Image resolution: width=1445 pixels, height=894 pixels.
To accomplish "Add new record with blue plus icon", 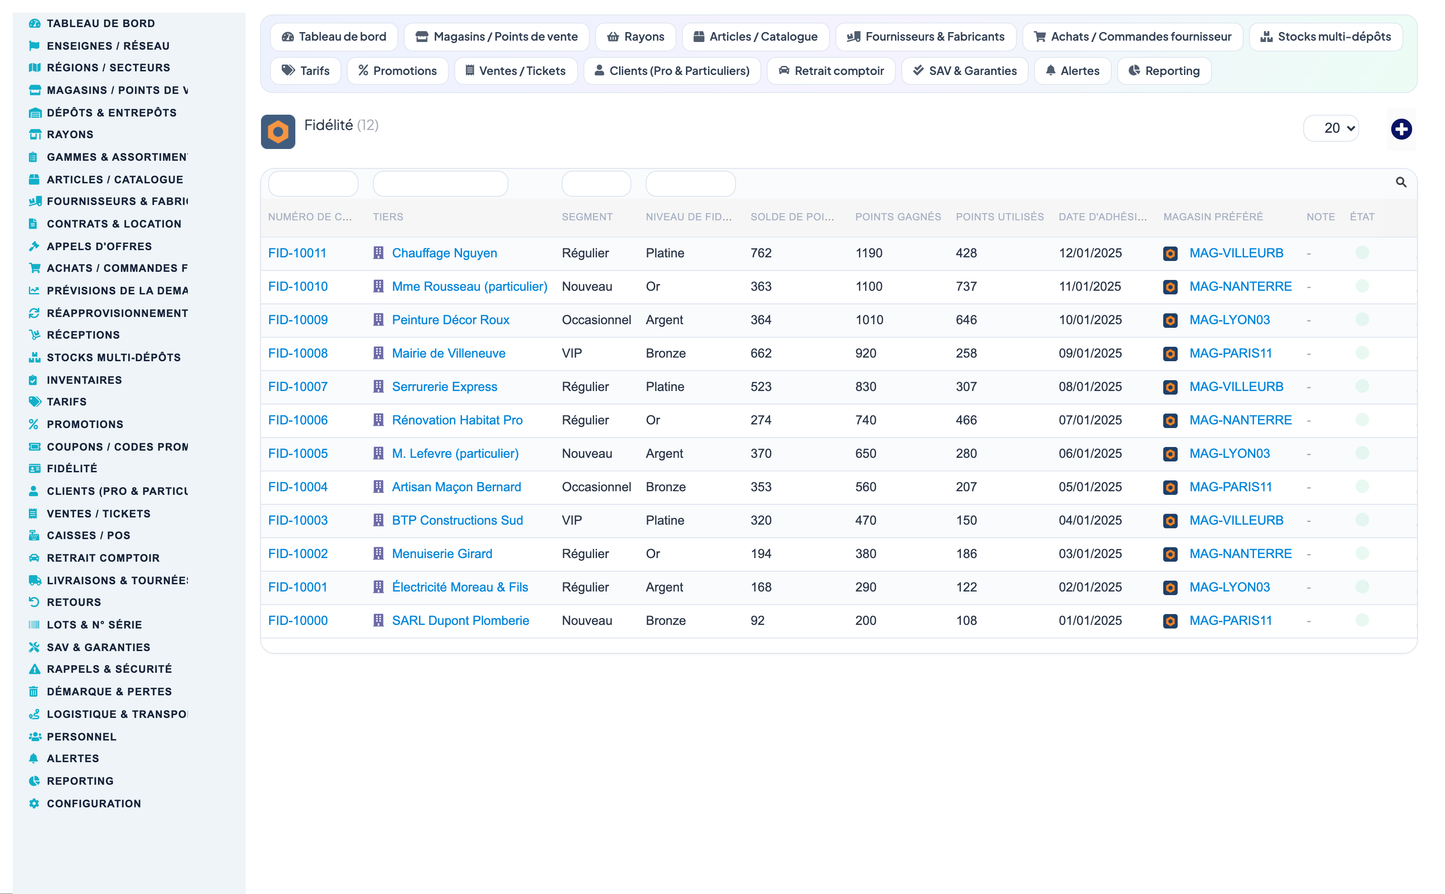I will tap(1401, 129).
